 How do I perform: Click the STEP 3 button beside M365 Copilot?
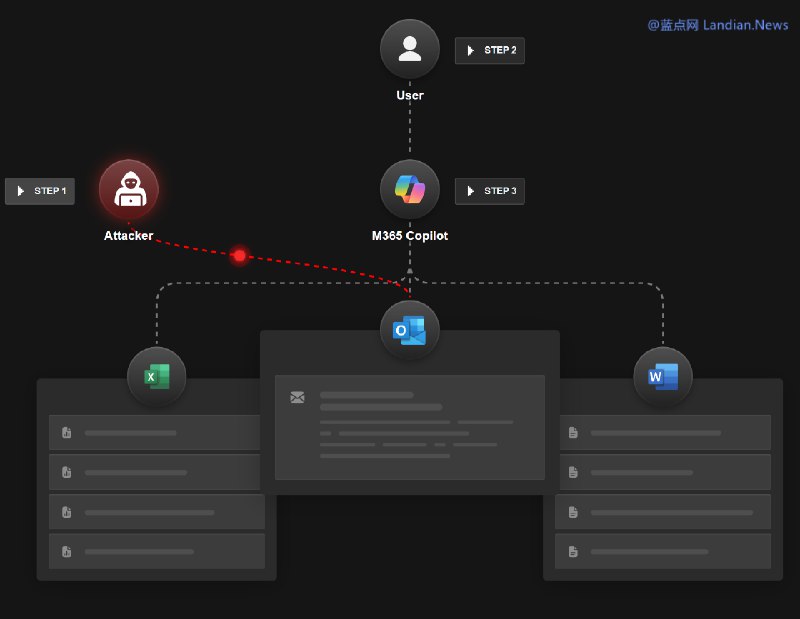click(x=489, y=191)
